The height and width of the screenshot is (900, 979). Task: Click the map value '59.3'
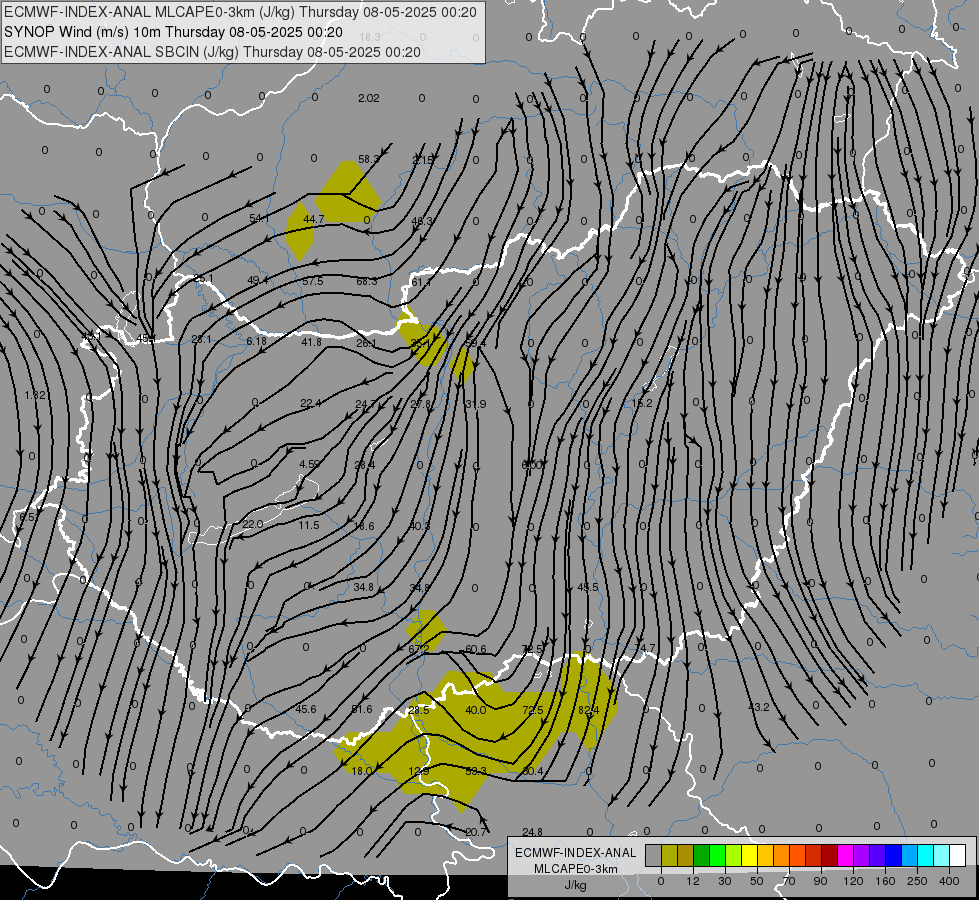(x=476, y=771)
